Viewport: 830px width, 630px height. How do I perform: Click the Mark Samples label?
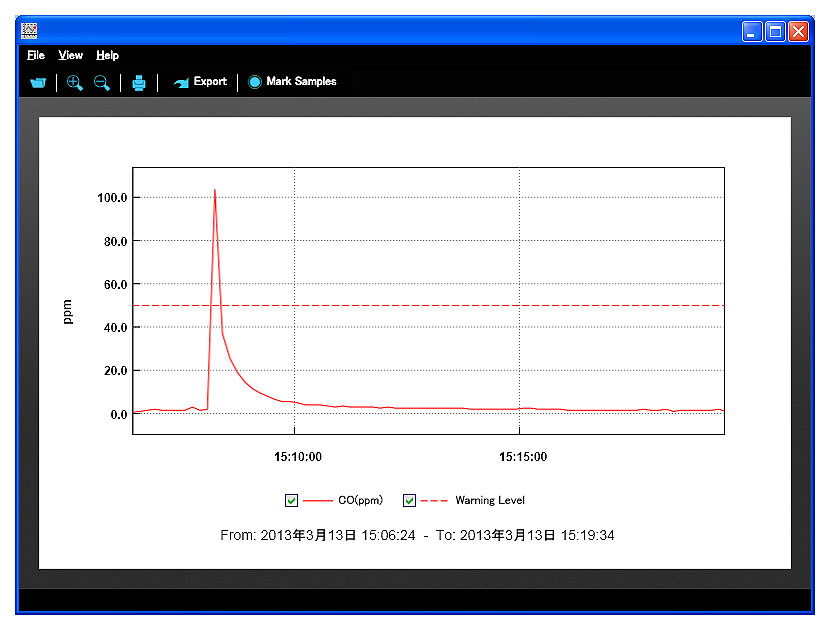[x=301, y=82]
